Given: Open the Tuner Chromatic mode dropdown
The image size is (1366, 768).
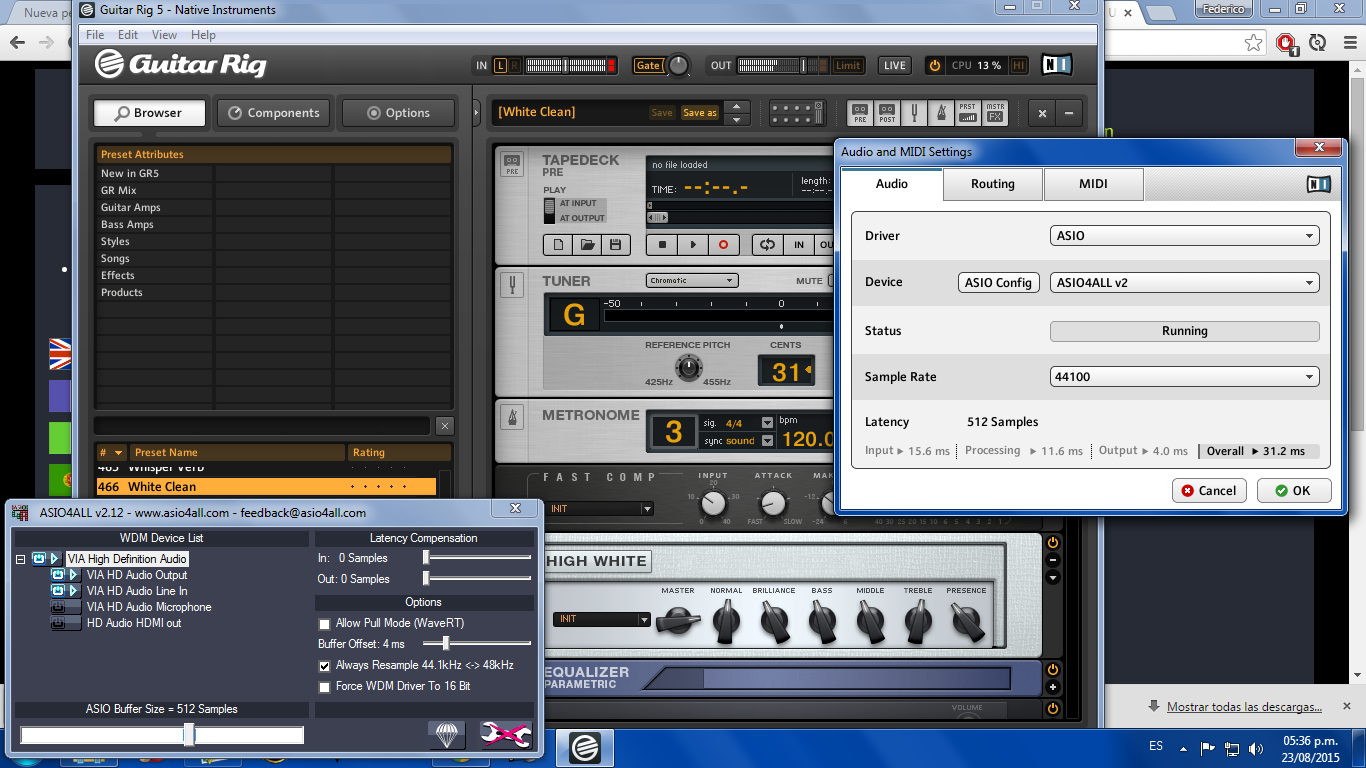Looking at the screenshot, I should pos(692,280).
